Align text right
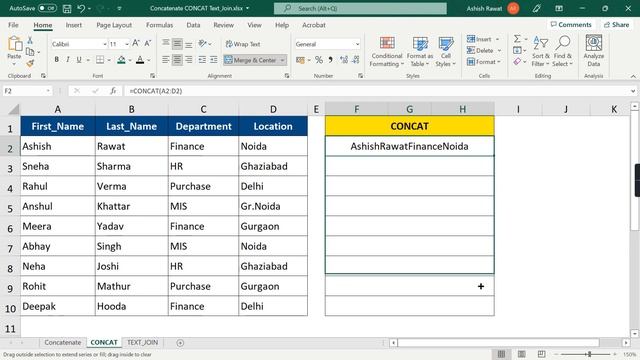This screenshot has height=360, width=640. pos(189,60)
